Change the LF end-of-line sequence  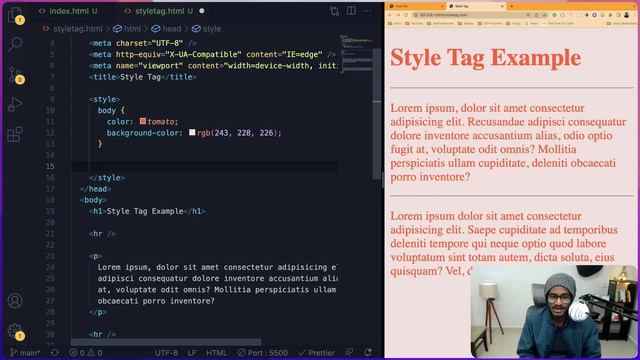[x=192, y=353]
